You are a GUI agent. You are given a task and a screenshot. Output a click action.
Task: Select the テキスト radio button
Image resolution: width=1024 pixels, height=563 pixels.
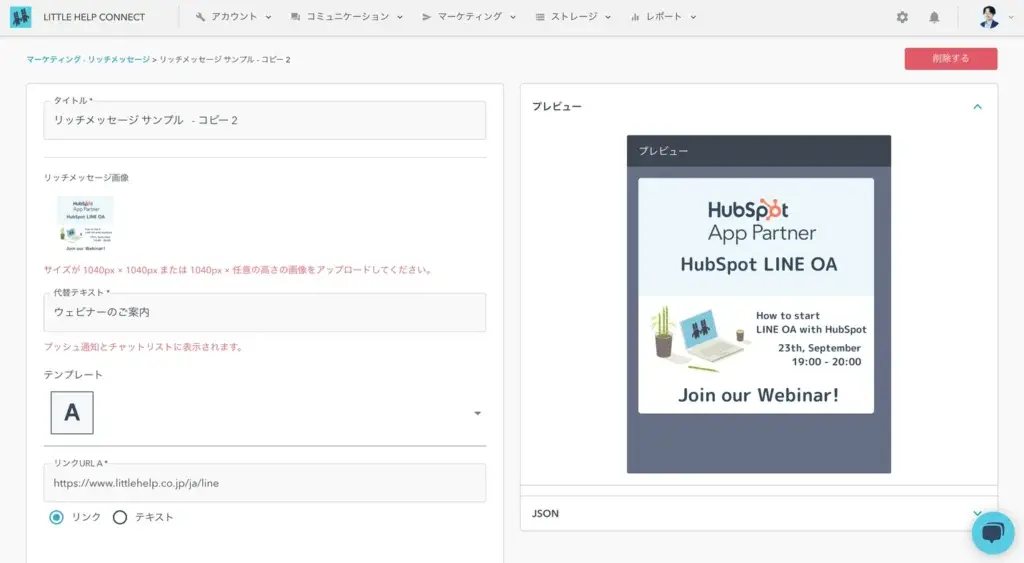coord(120,517)
